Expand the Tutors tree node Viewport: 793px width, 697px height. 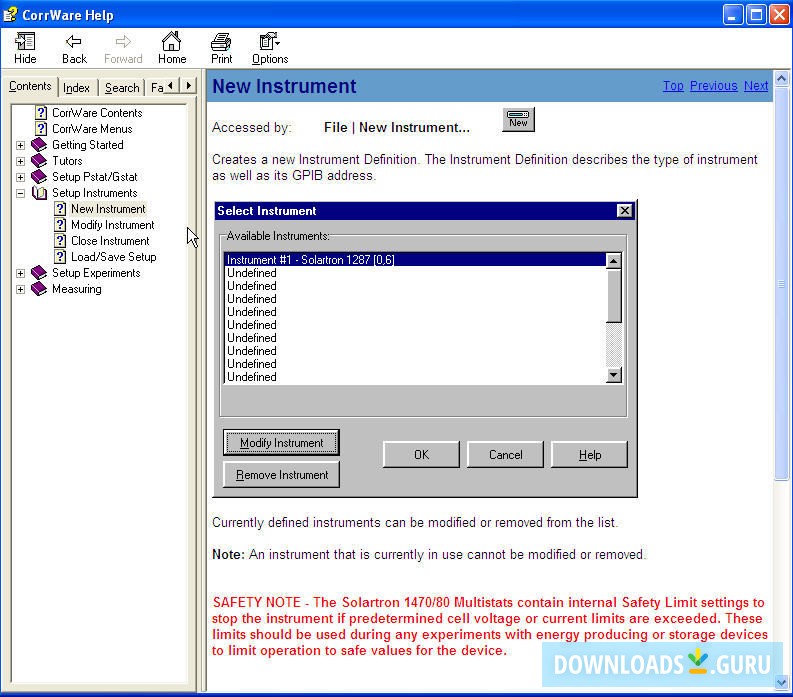[20, 161]
